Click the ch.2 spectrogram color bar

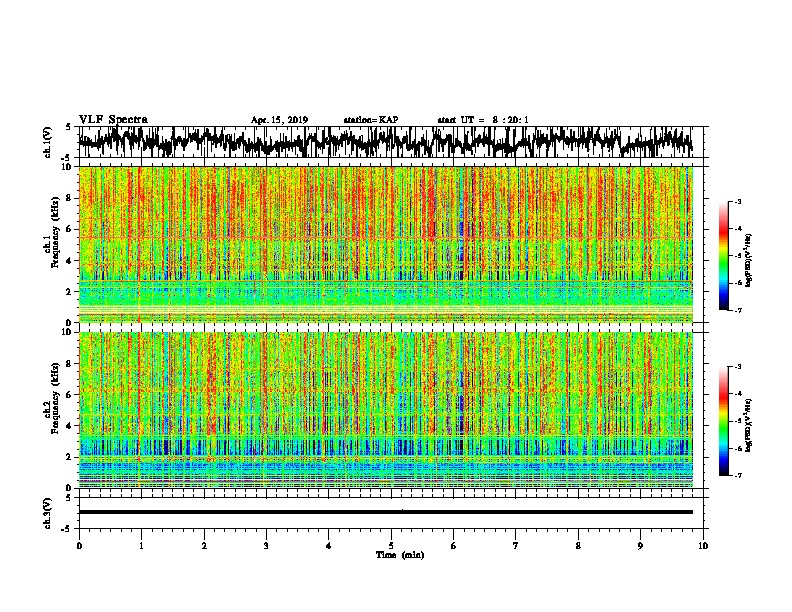pos(723,421)
